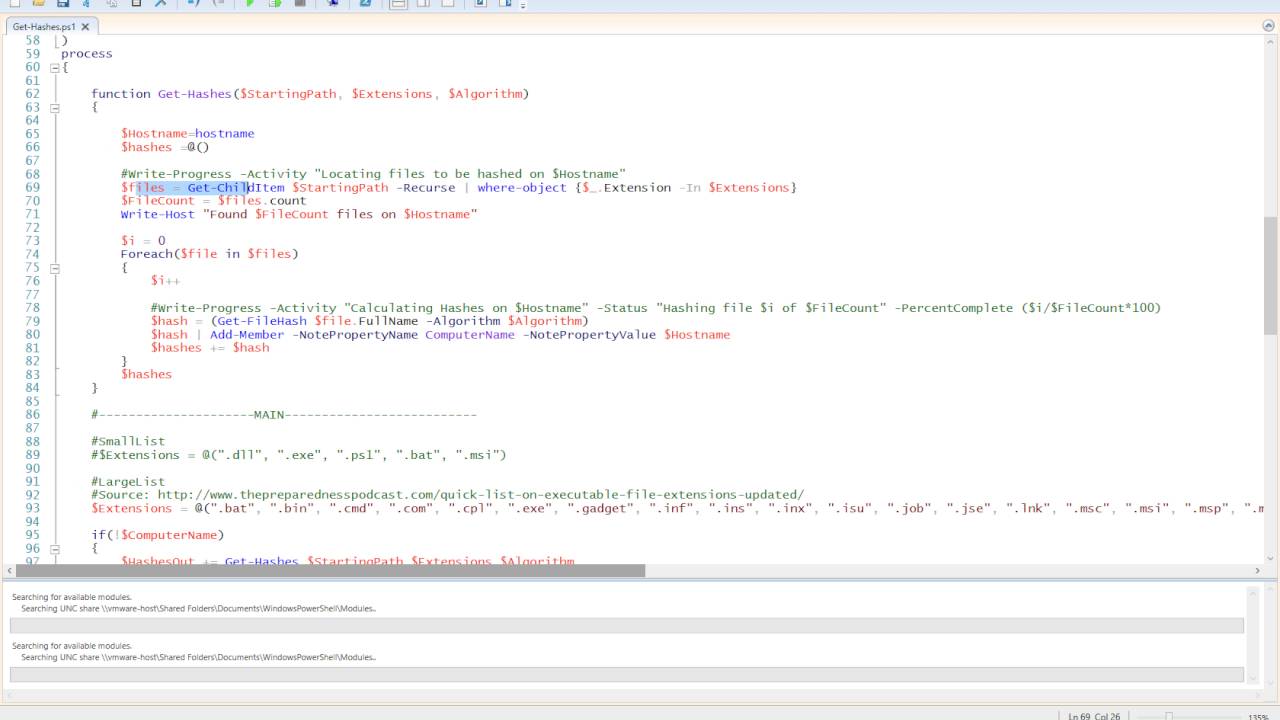This screenshot has width=1280, height=720.
Task: Click the Save script toolbar icon
Action: [x=62, y=4]
